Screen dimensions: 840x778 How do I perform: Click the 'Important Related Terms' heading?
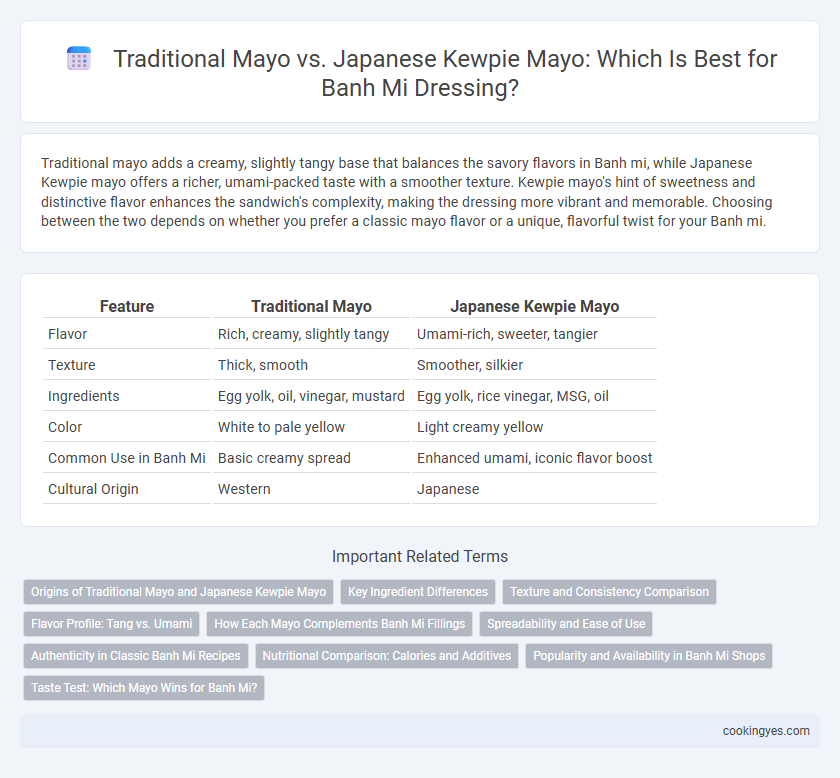420,556
